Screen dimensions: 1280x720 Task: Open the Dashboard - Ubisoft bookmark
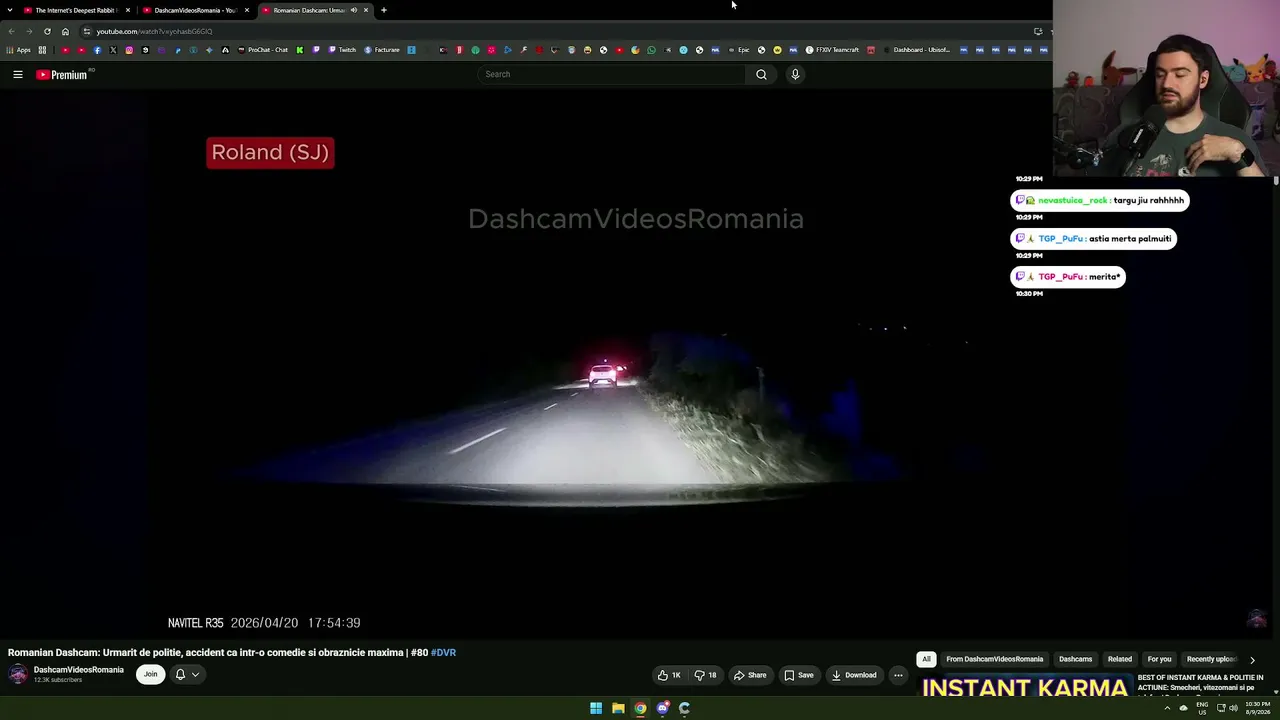pyautogui.click(x=917, y=50)
